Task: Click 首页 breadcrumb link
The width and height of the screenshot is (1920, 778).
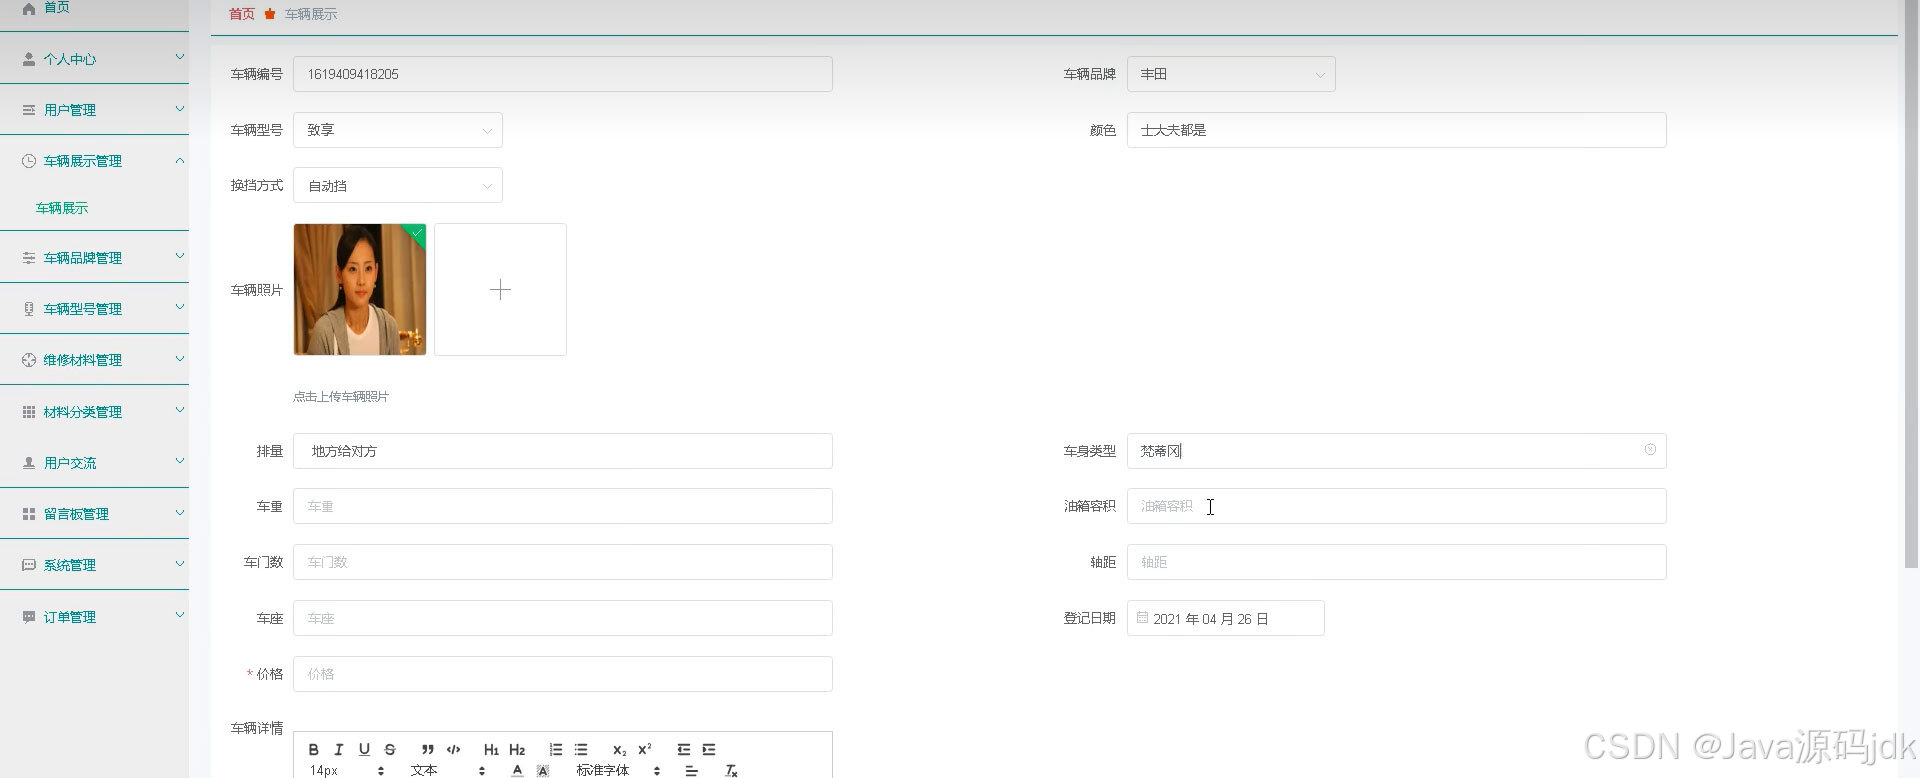Action: tap(242, 14)
